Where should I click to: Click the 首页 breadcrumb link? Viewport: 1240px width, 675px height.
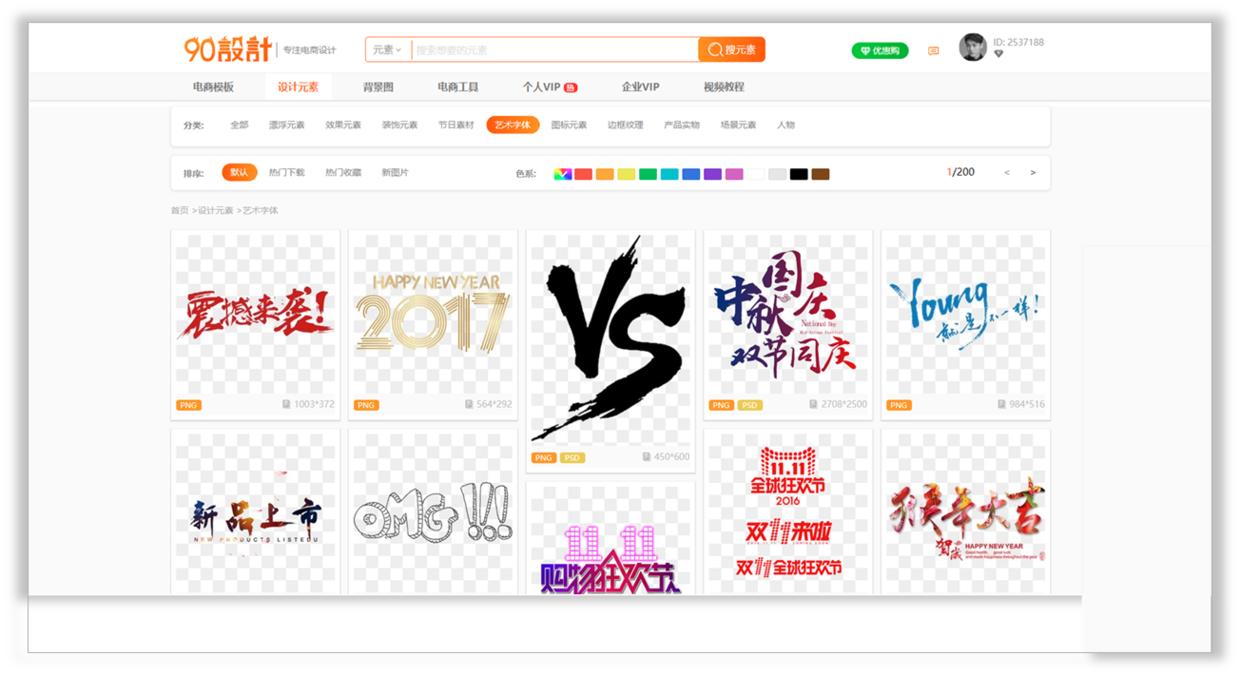pyautogui.click(x=179, y=212)
